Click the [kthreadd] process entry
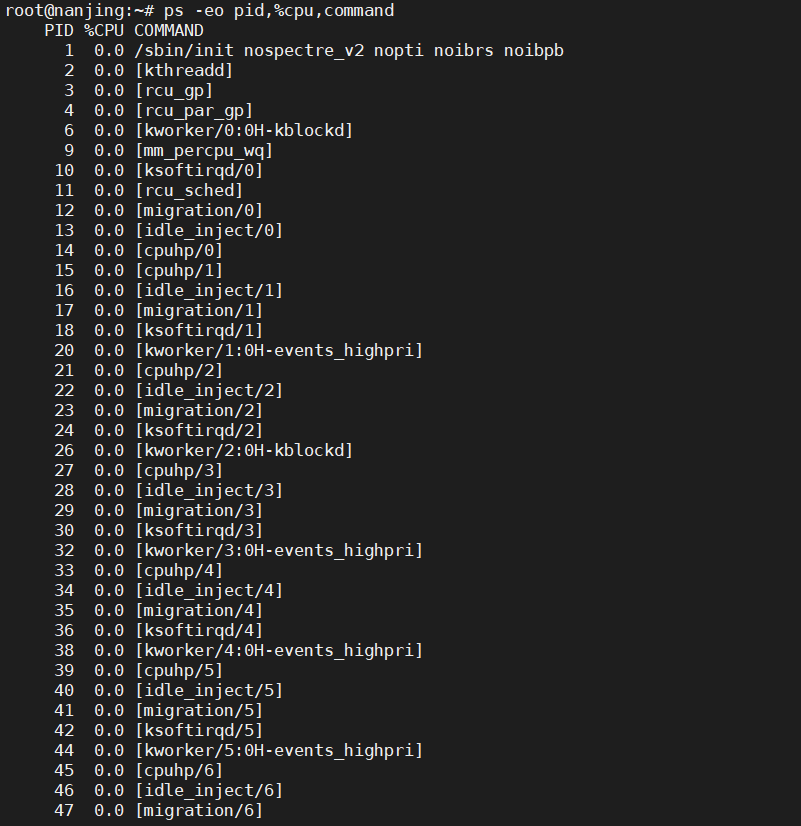Screen dimensions: 801x826 [x=184, y=71]
